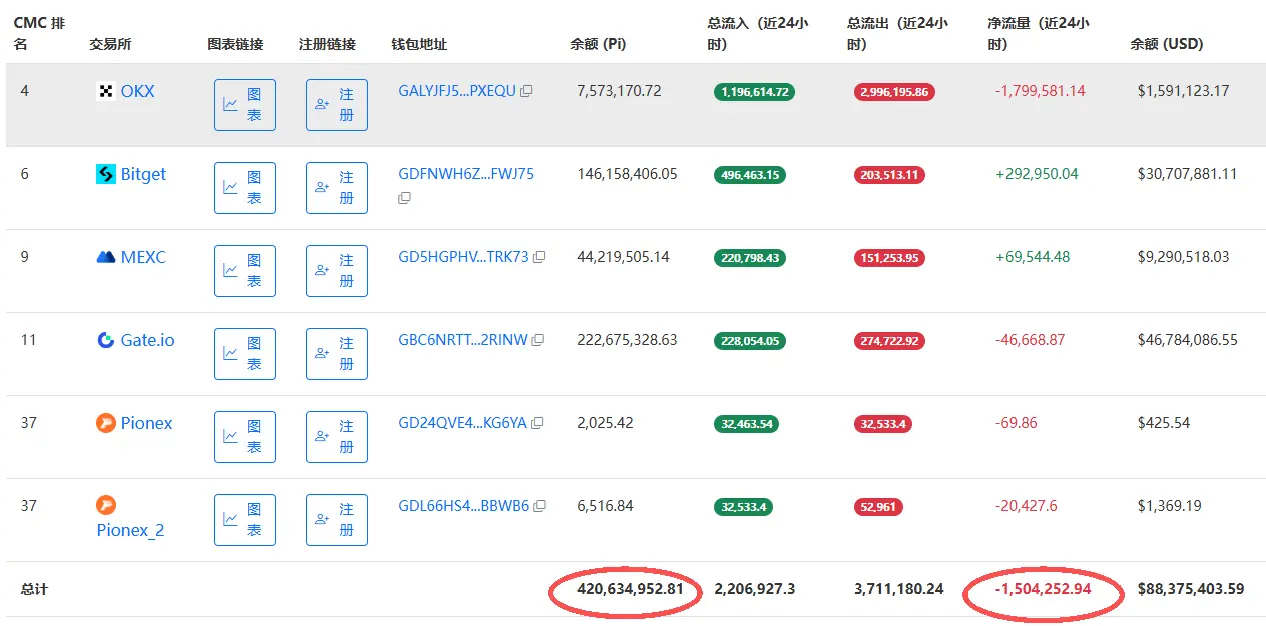1266x626 pixels.
Task: Click register button for Gate.io
Action: [x=337, y=354]
